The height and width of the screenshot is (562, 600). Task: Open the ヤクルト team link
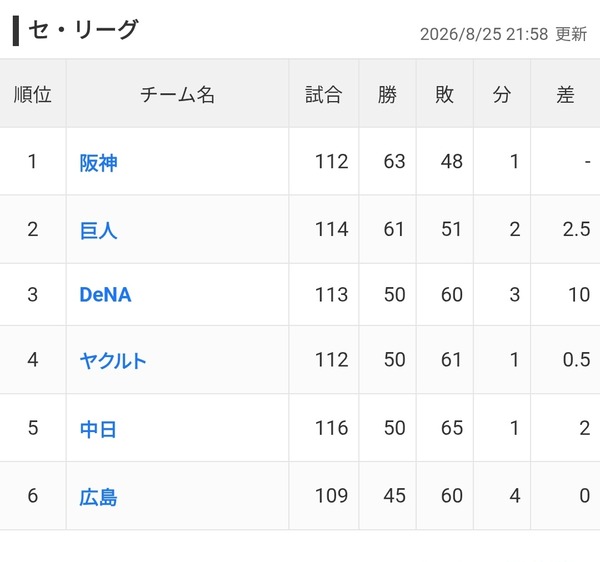[113, 361]
